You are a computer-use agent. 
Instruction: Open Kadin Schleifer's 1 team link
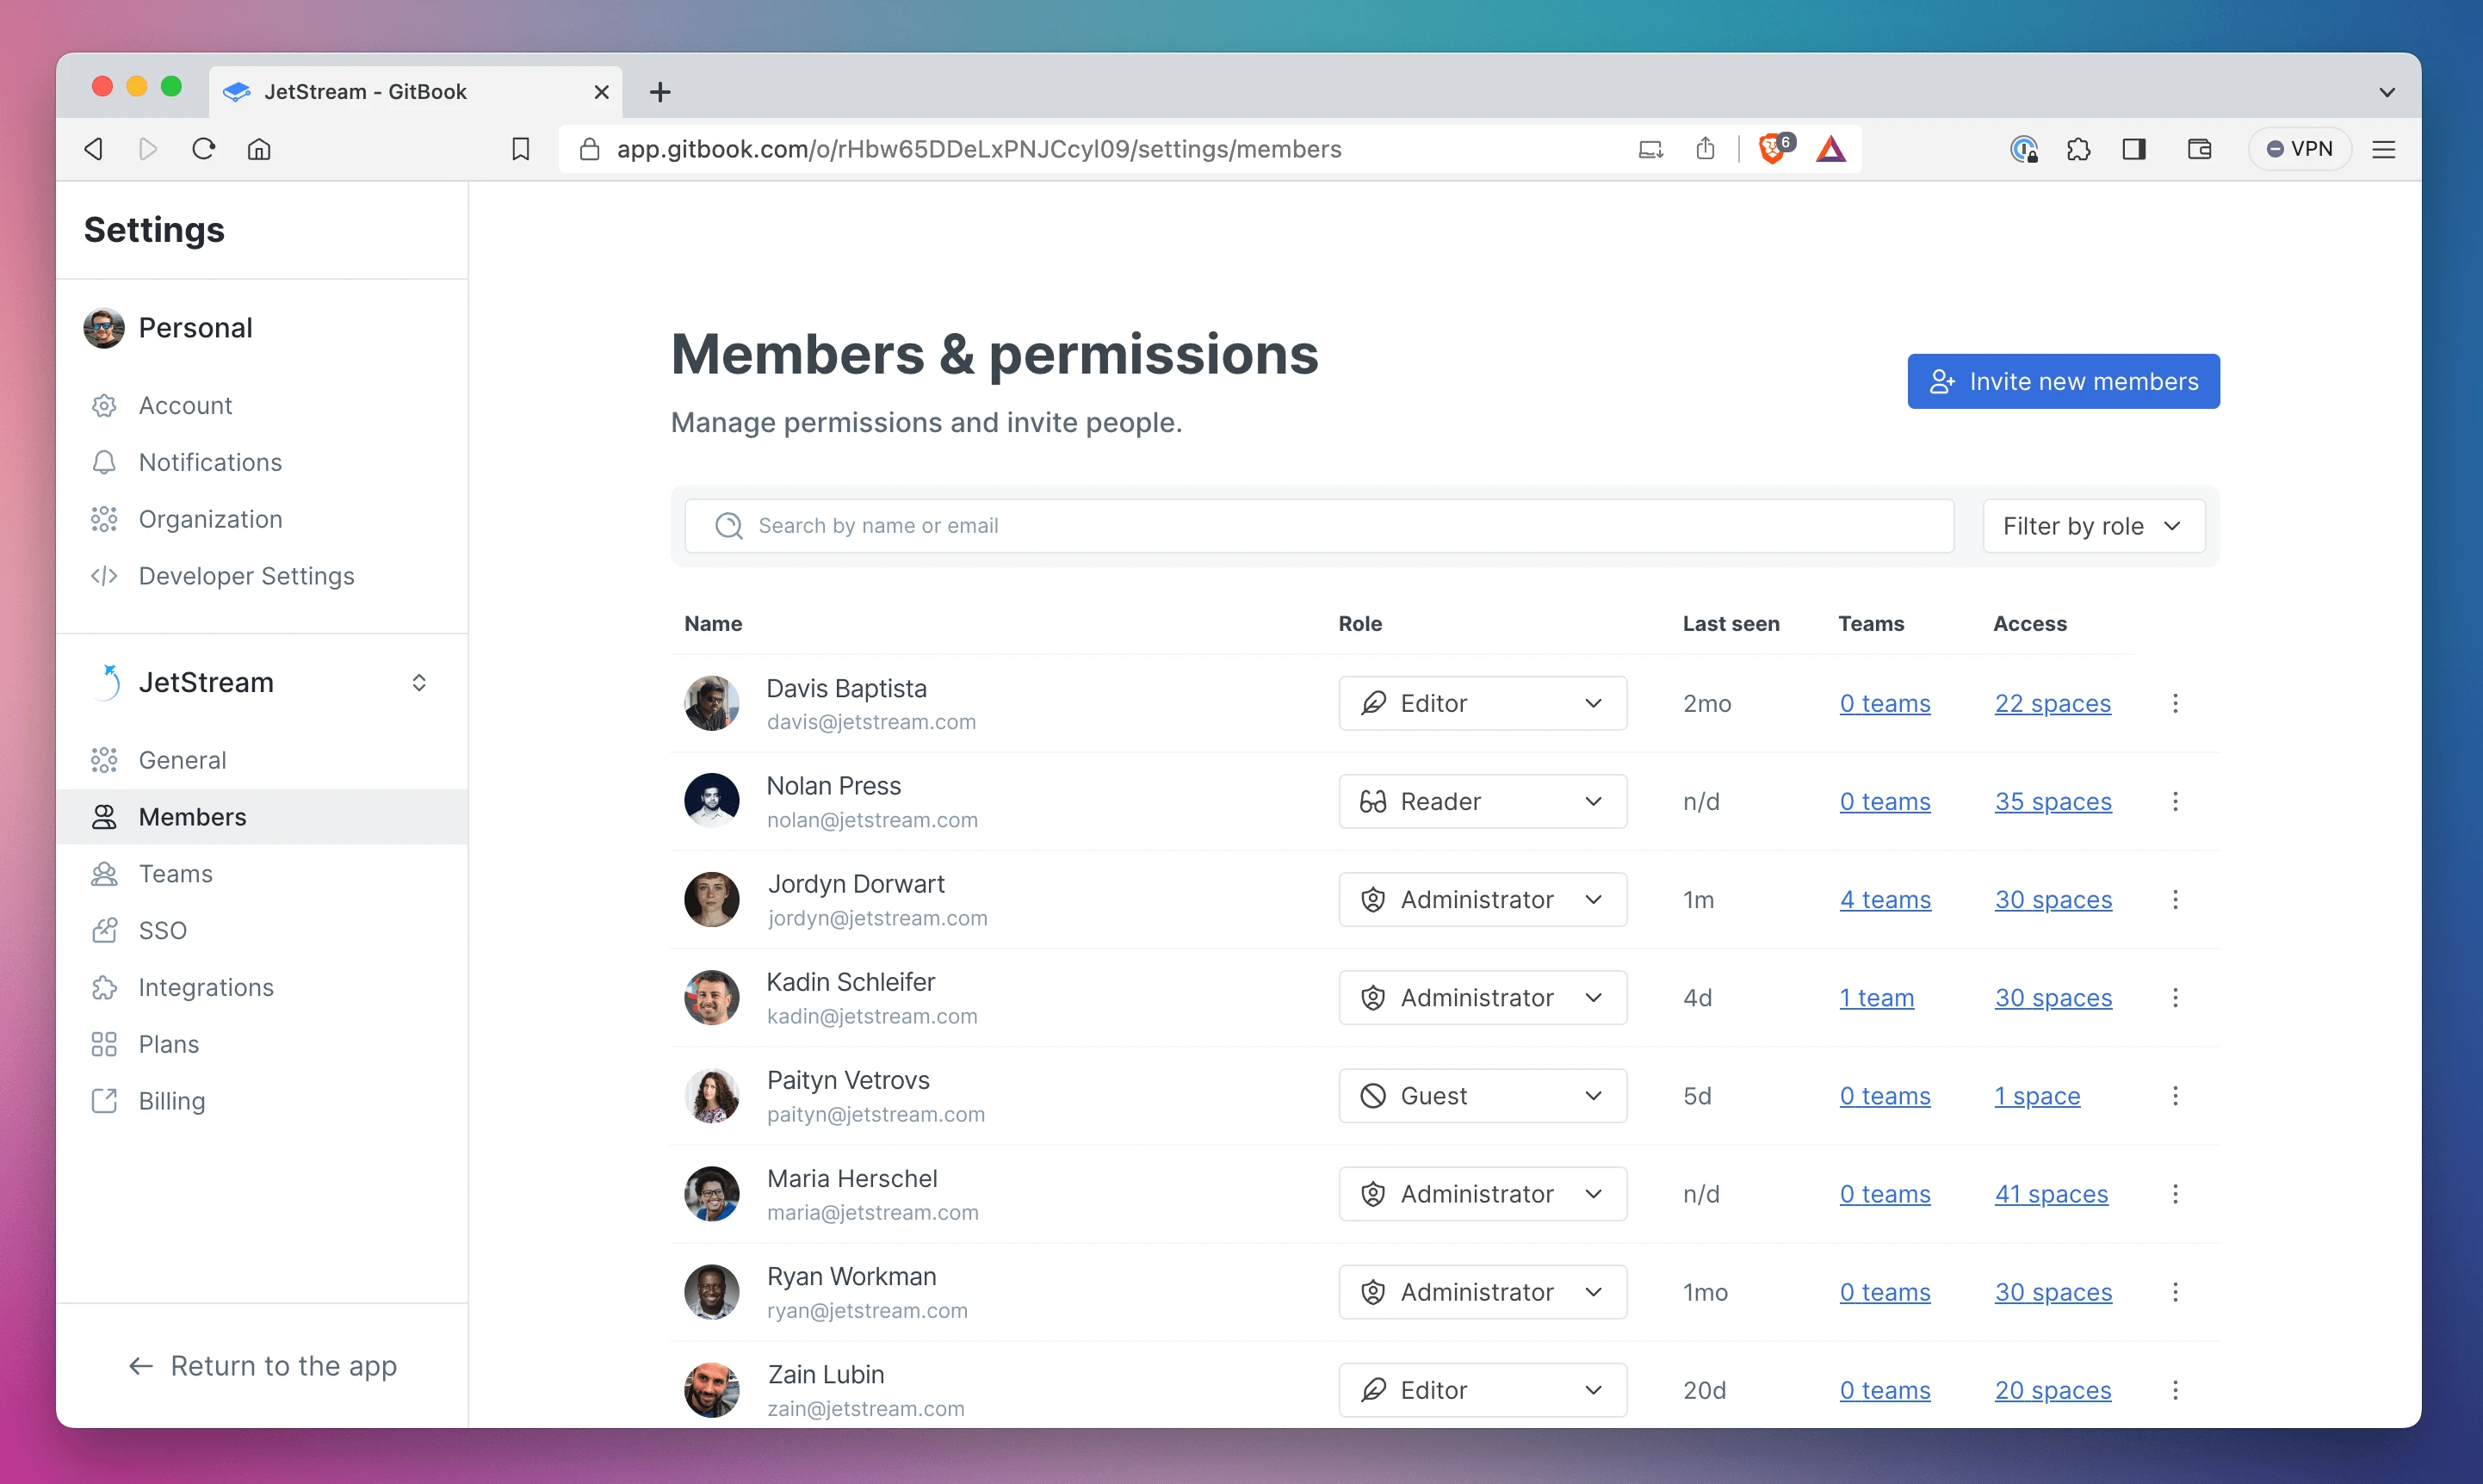click(1876, 998)
